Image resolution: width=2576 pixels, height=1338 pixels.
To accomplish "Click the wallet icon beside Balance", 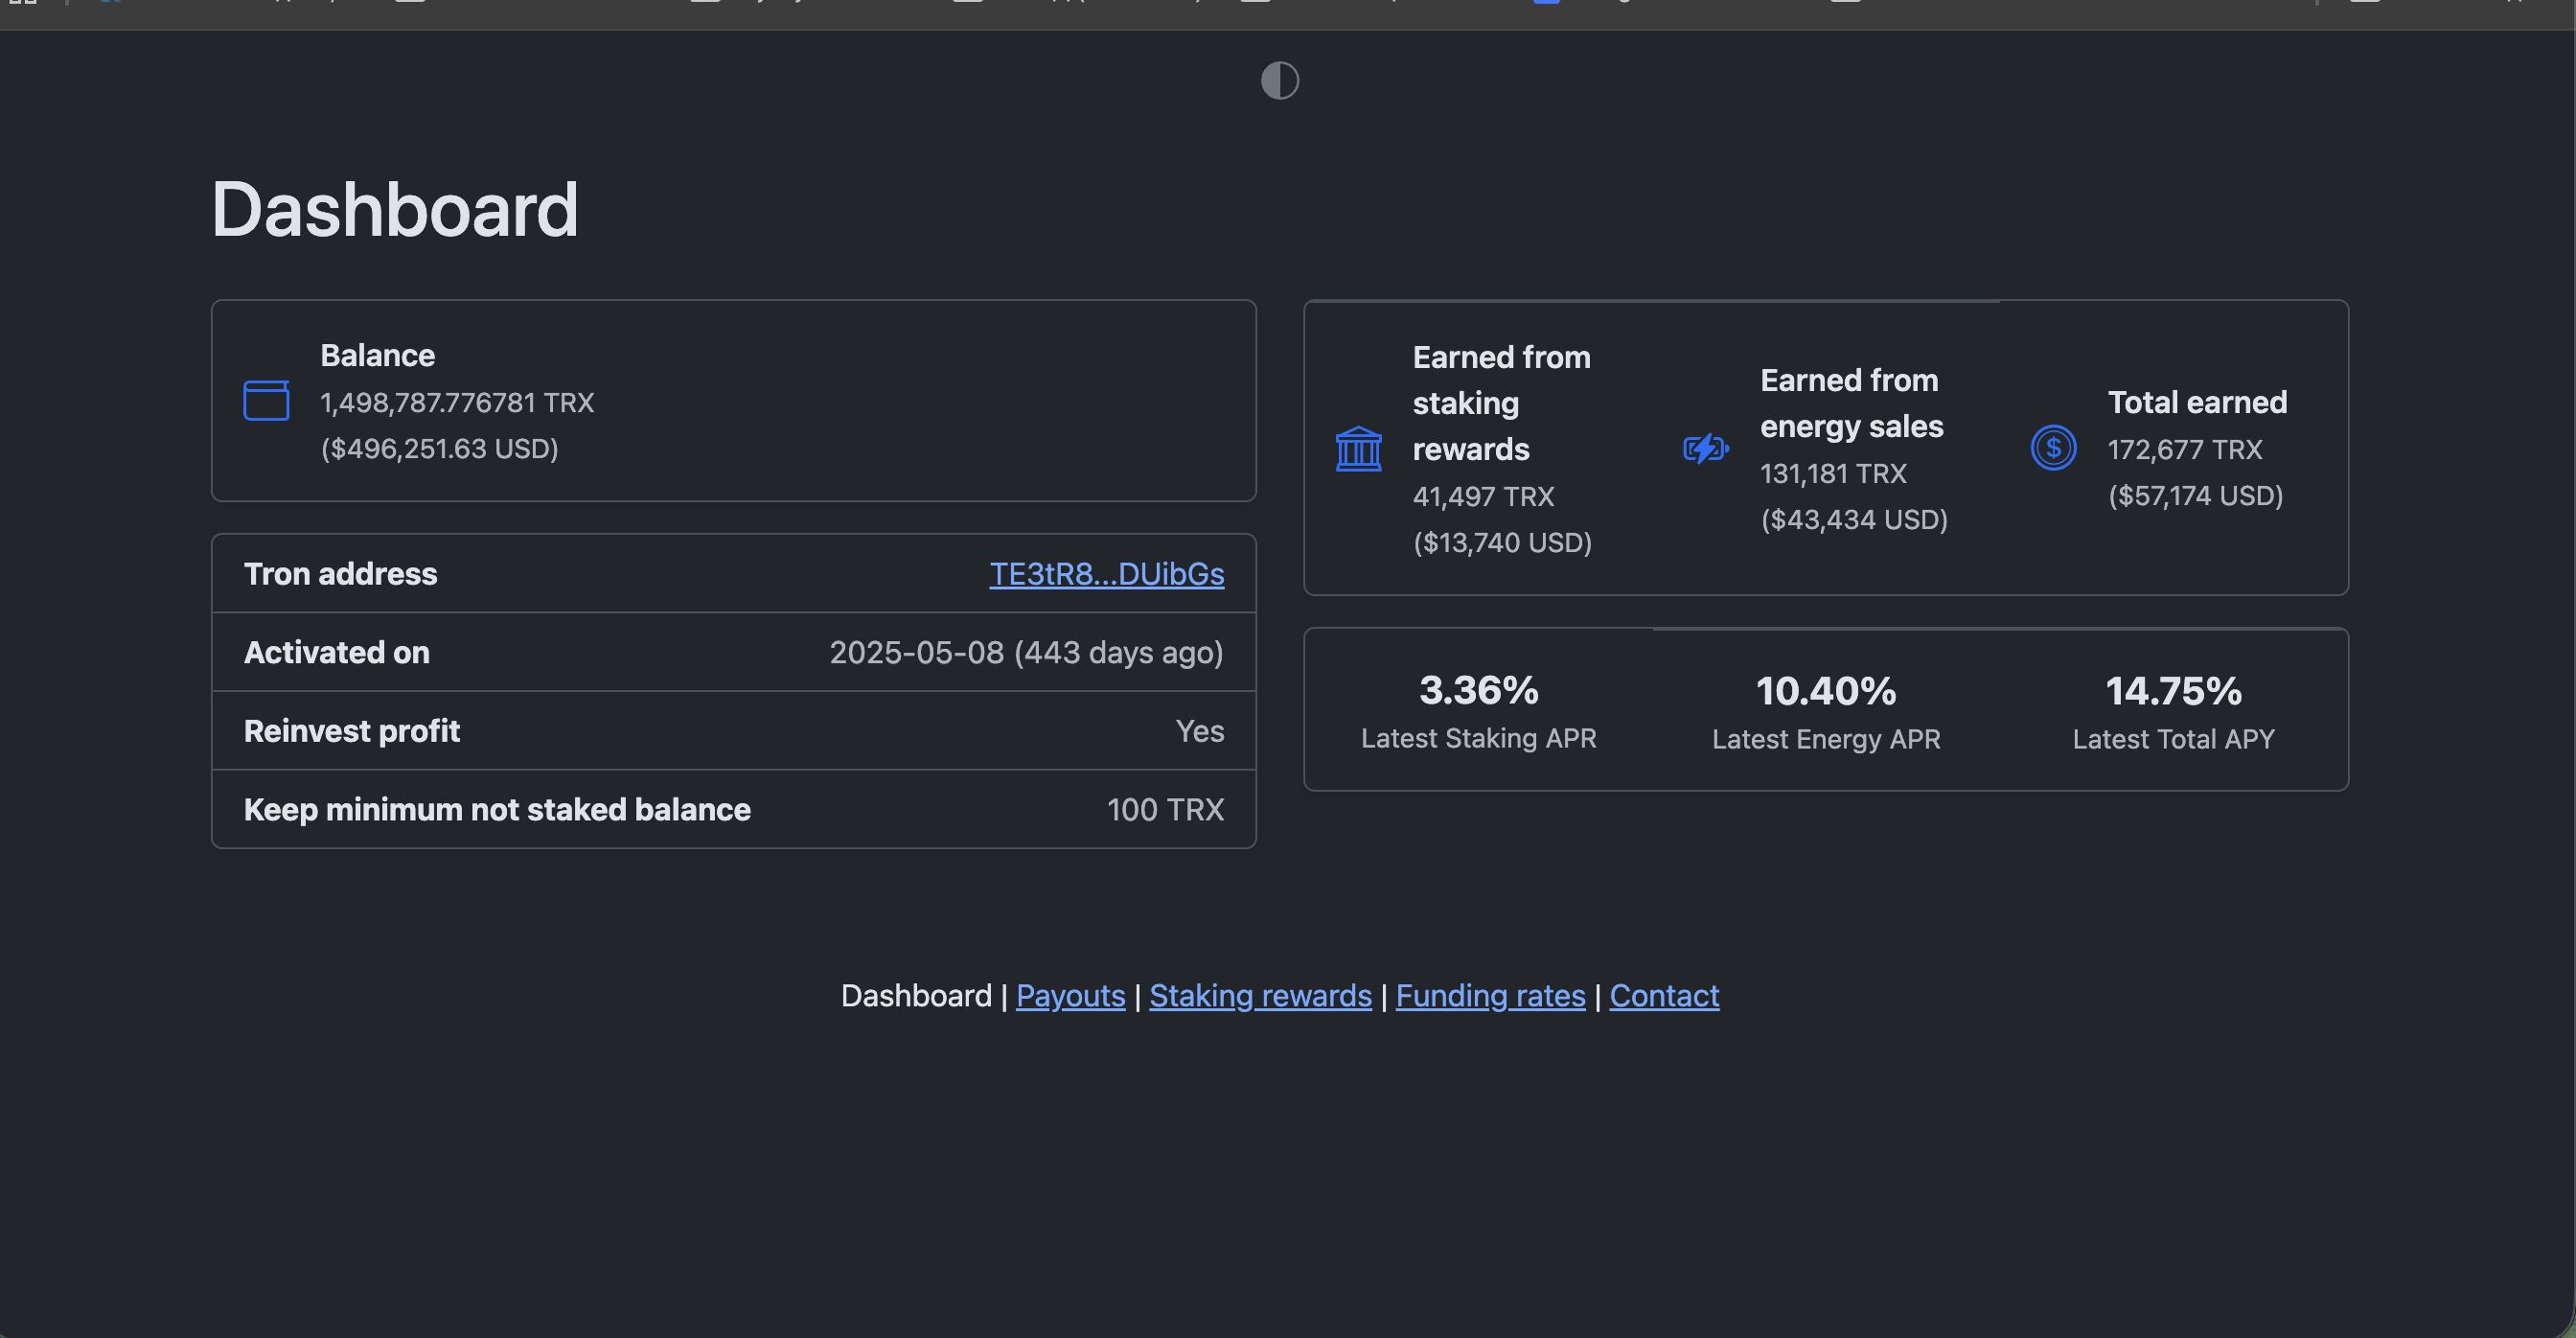I will tap(266, 401).
